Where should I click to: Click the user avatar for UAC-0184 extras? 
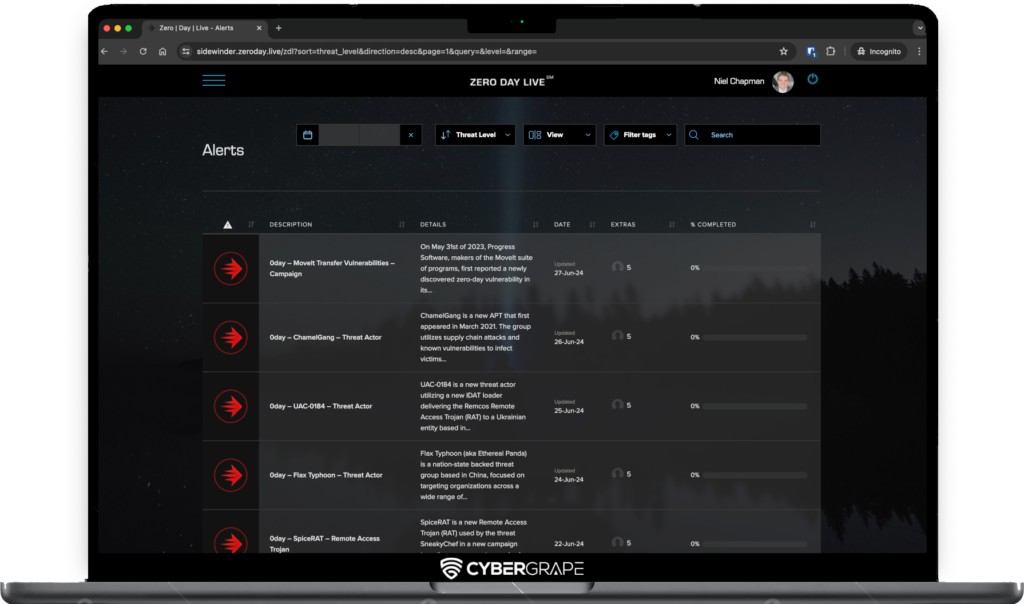point(618,405)
